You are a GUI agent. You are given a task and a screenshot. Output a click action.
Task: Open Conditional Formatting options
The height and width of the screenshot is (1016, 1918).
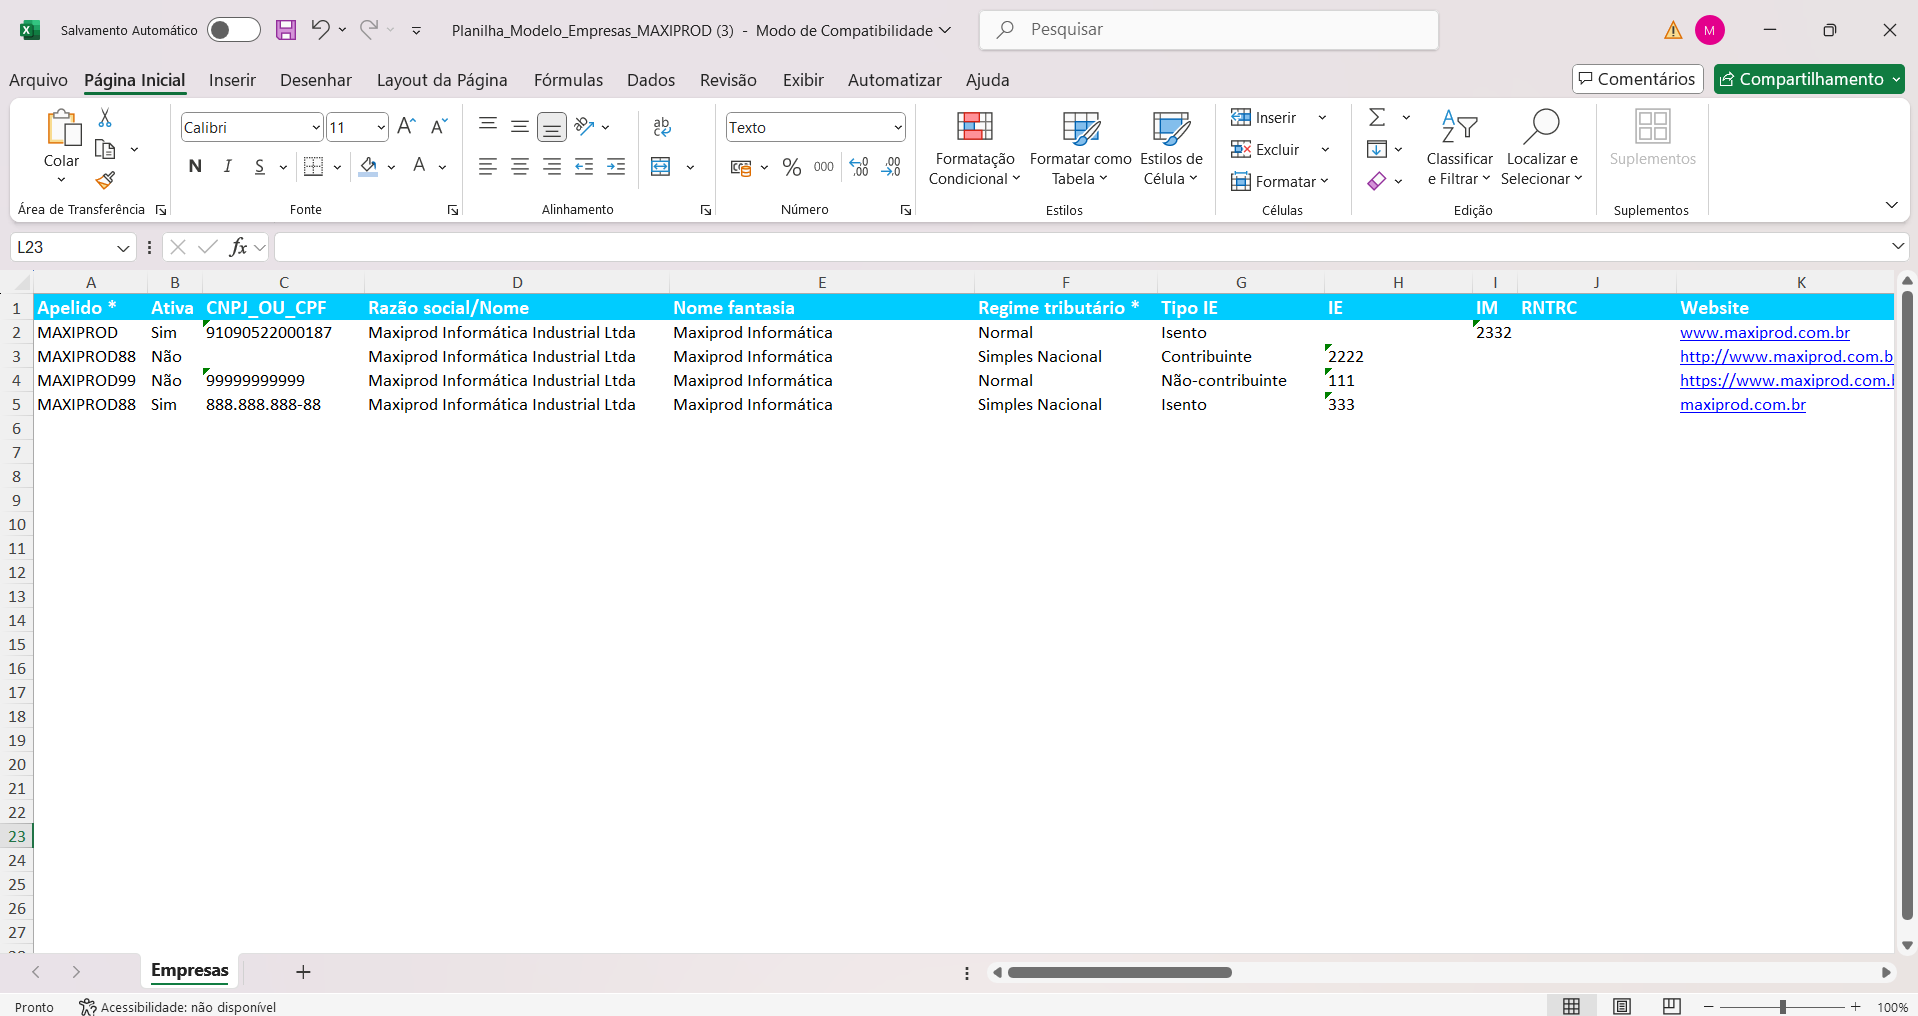(x=974, y=148)
